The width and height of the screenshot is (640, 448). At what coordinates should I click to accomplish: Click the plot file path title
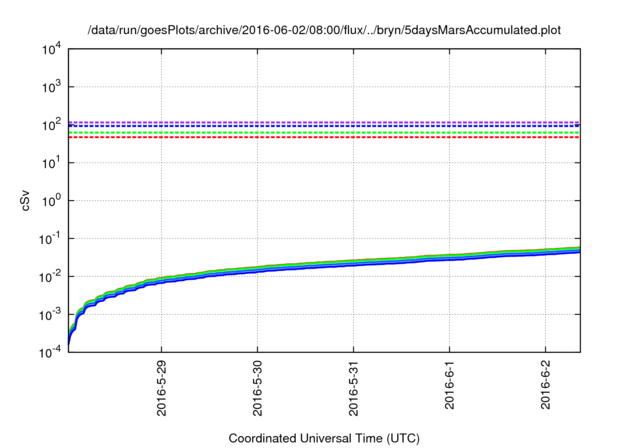point(324,30)
